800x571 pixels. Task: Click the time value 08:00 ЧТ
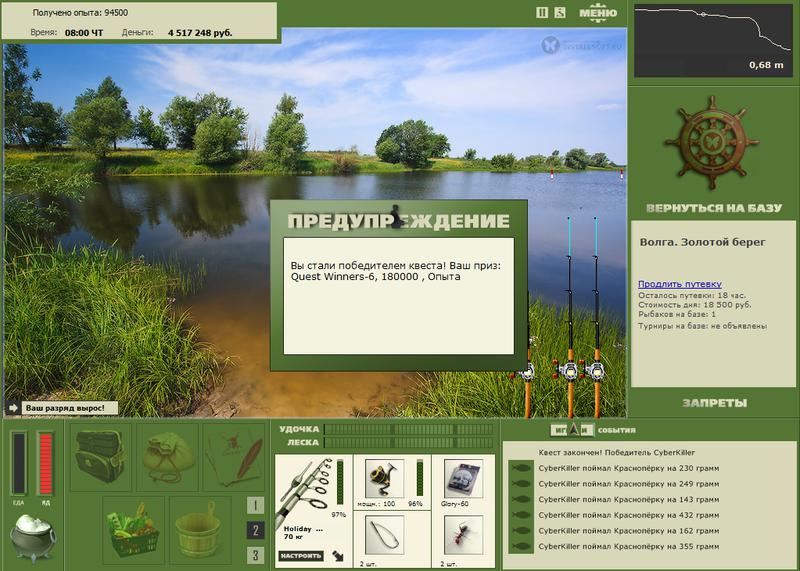(84, 33)
